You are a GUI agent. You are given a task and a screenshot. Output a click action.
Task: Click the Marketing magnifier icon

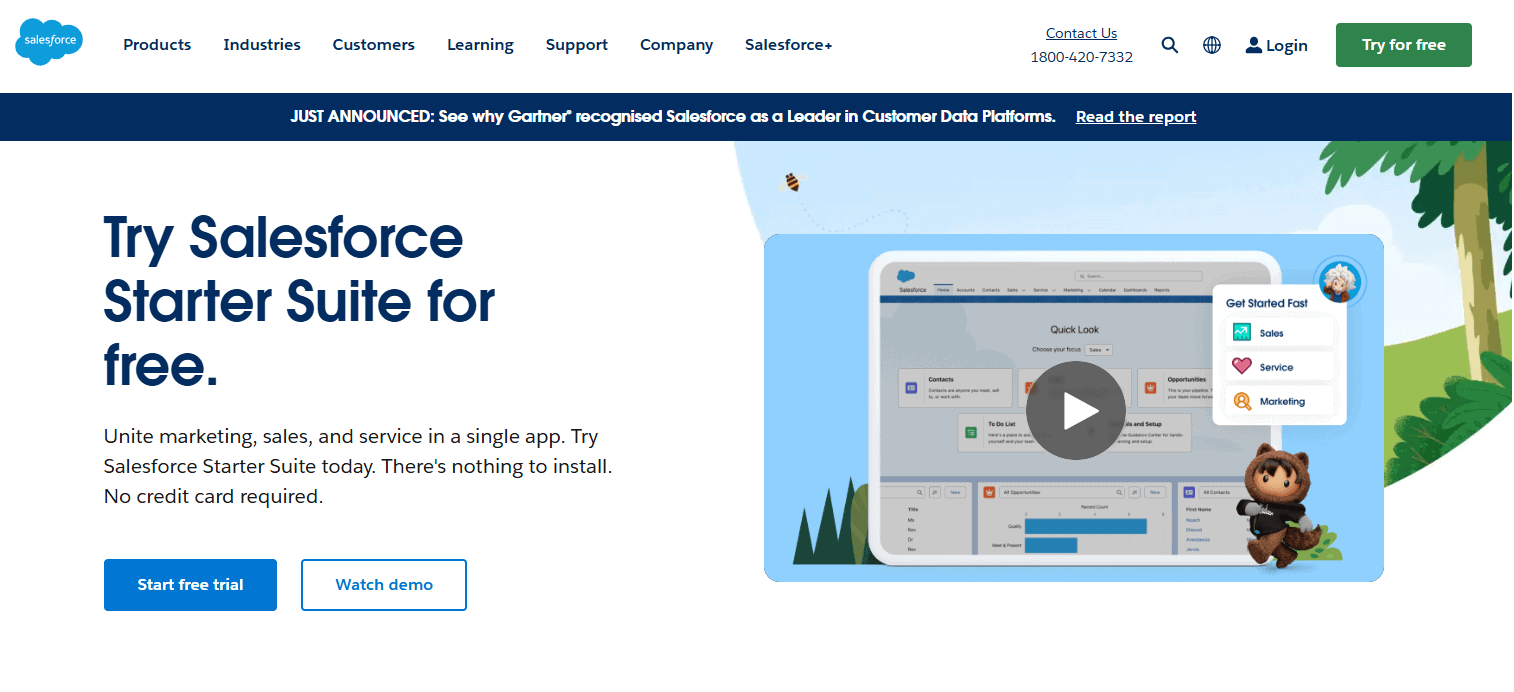click(1242, 401)
